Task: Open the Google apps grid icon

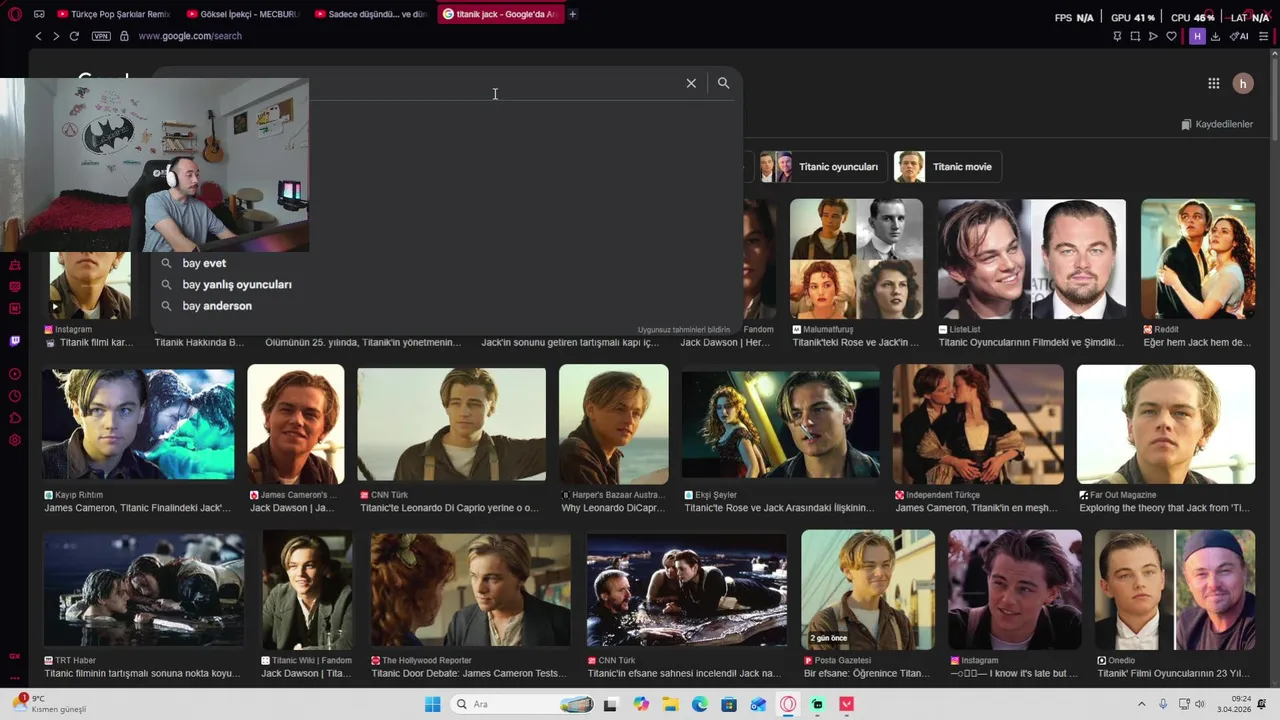Action: click(x=1213, y=84)
